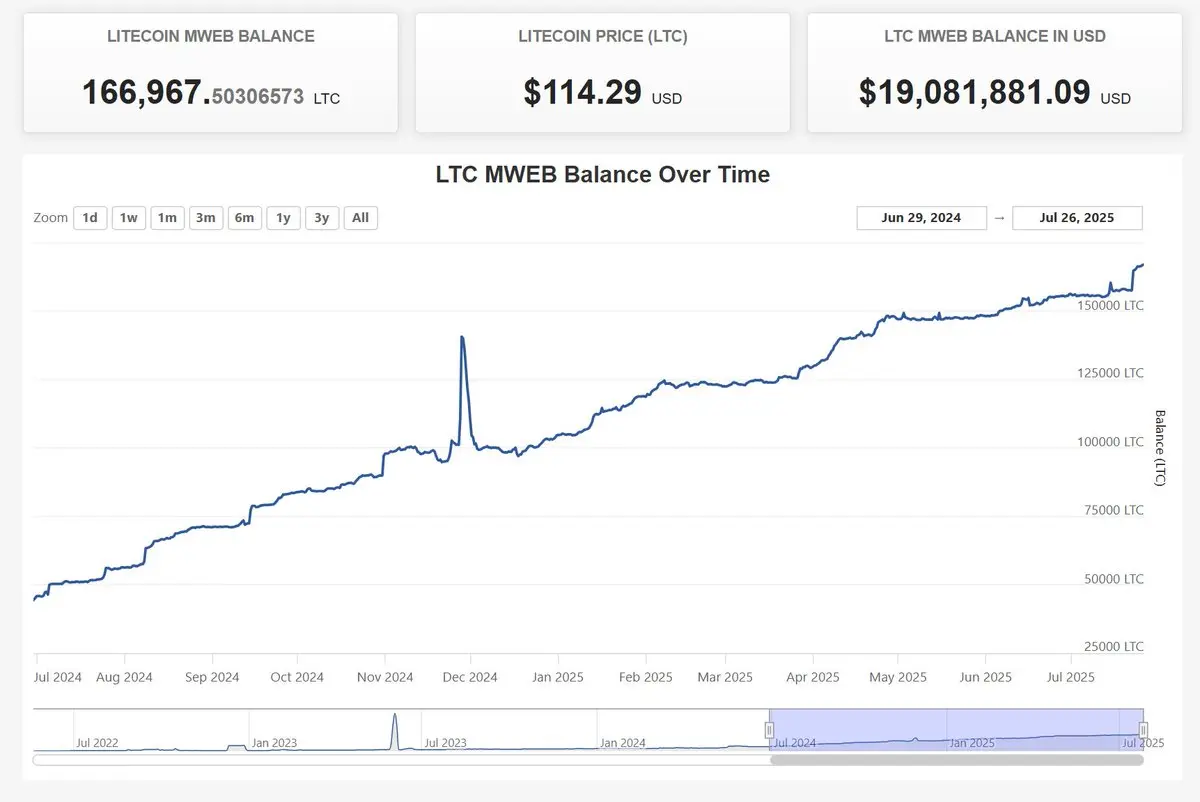Click the Sep 2024 x-axis label
1200x802 pixels.
tap(212, 677)
